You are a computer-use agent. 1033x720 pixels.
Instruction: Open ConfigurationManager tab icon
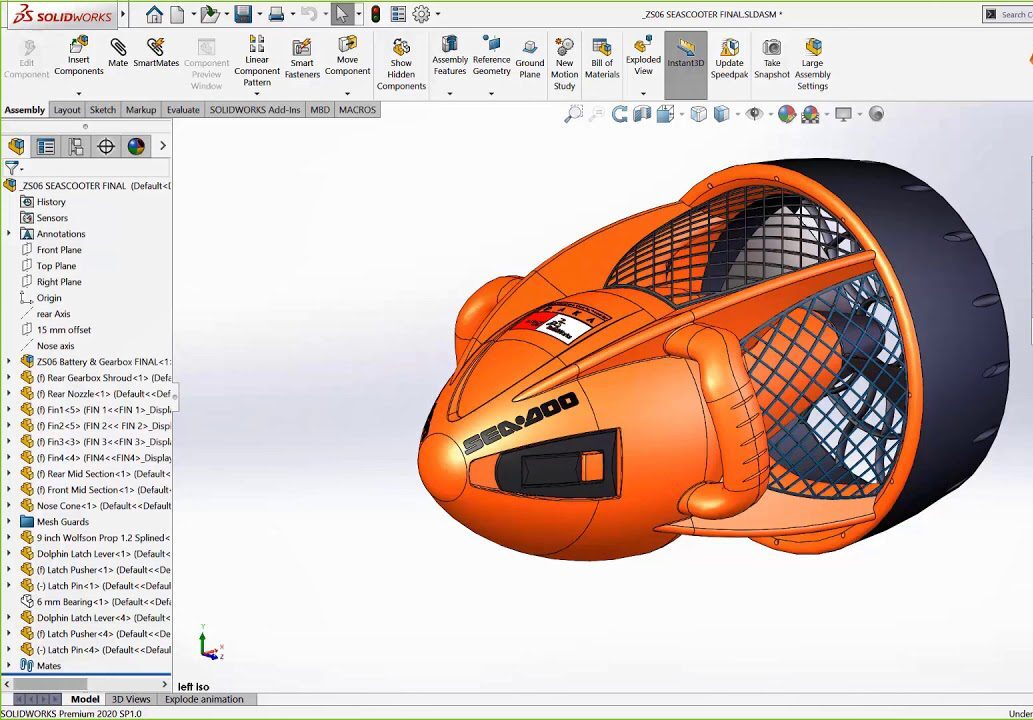76,146
